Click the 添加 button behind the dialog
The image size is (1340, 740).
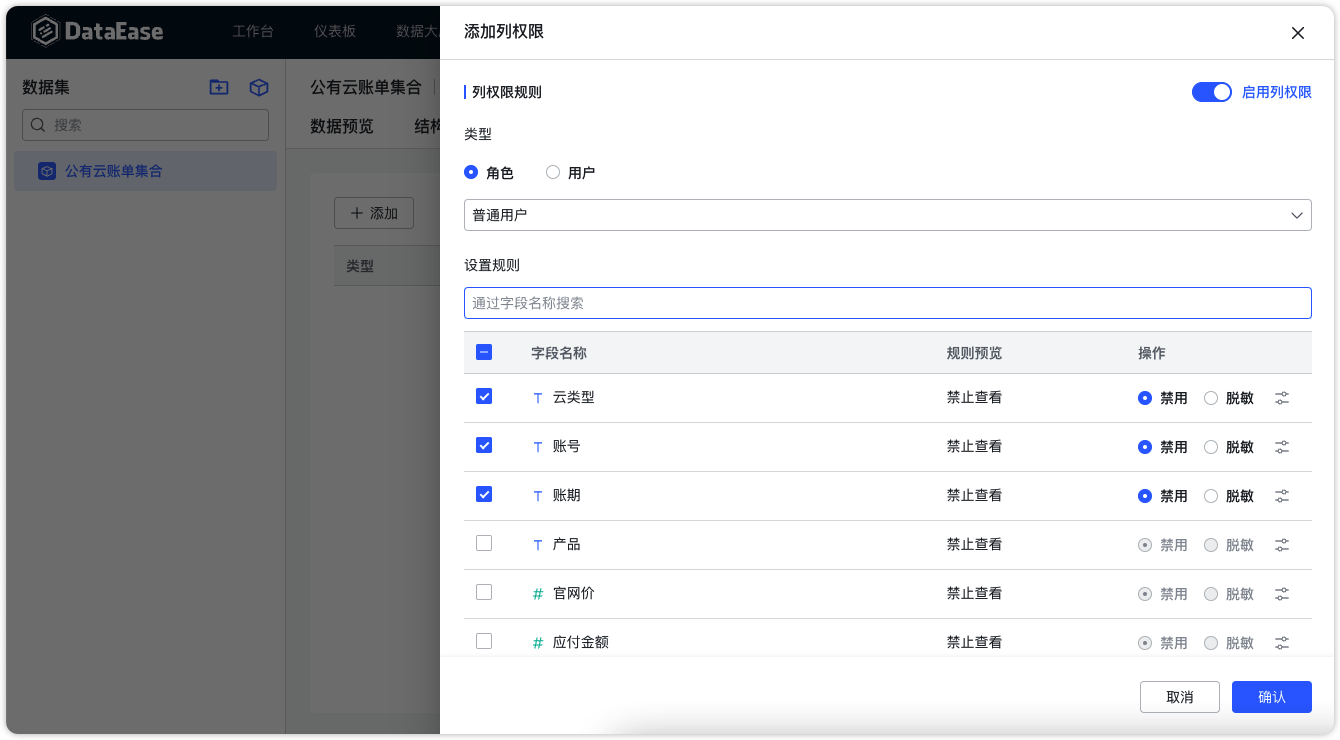tap(374, 213)
